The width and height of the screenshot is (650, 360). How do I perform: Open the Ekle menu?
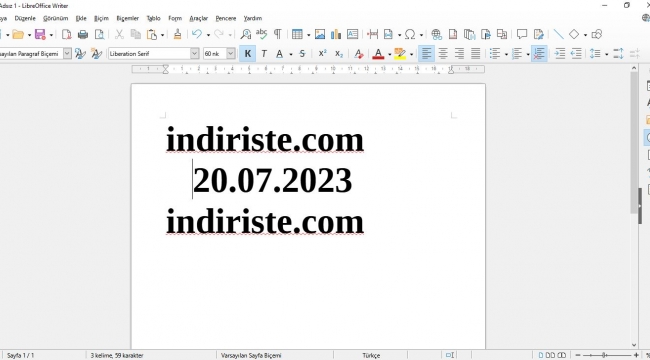coord(81,18)
